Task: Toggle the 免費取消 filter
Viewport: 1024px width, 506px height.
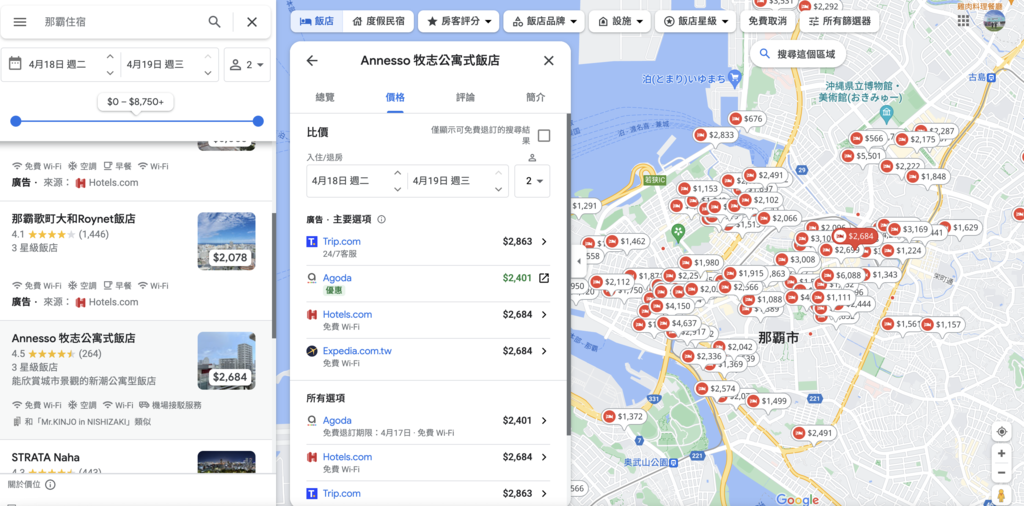Action: 768,21
